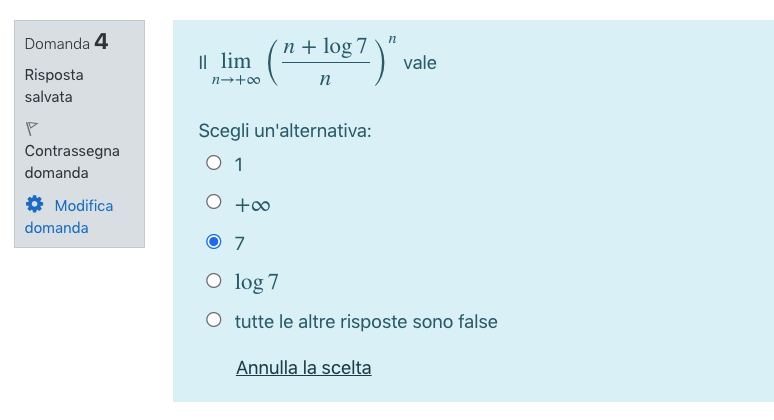
Task: Click the limit formula fraction
Action: [326, 63]
